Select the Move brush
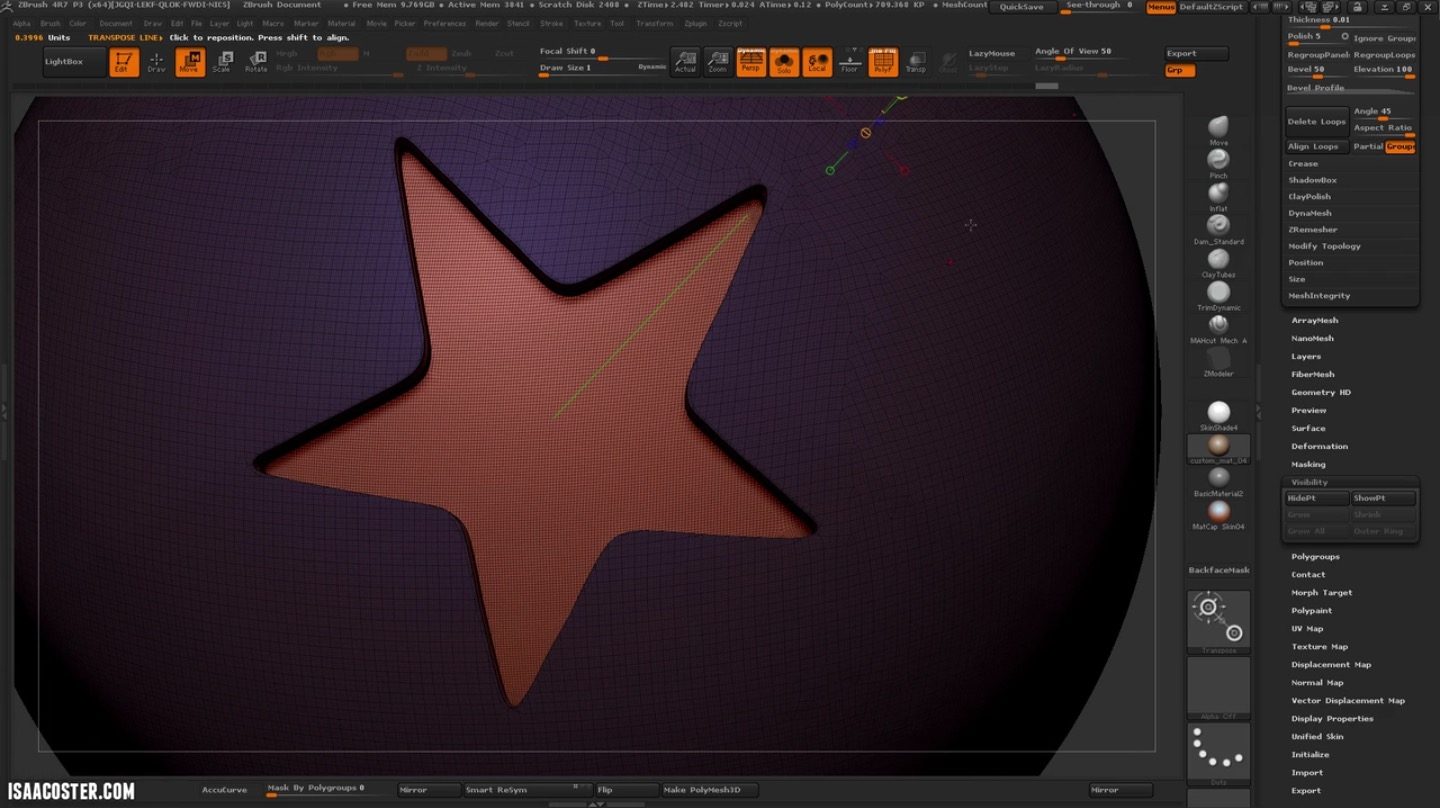Image resolution: width=1440 pixels, height=808 pixels. (x=1218, y=130)
